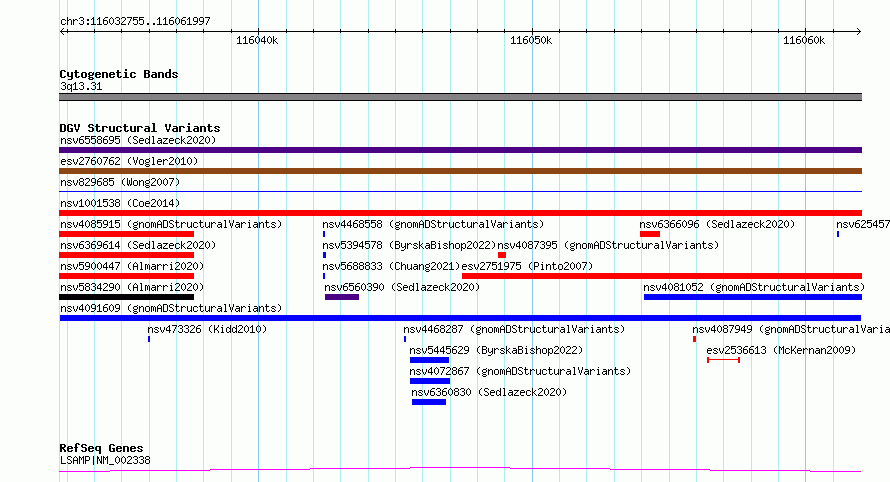This screenshot has width=890, height=482.
Task: Click red bar under nsv6369614
Action: click(127, 255)
